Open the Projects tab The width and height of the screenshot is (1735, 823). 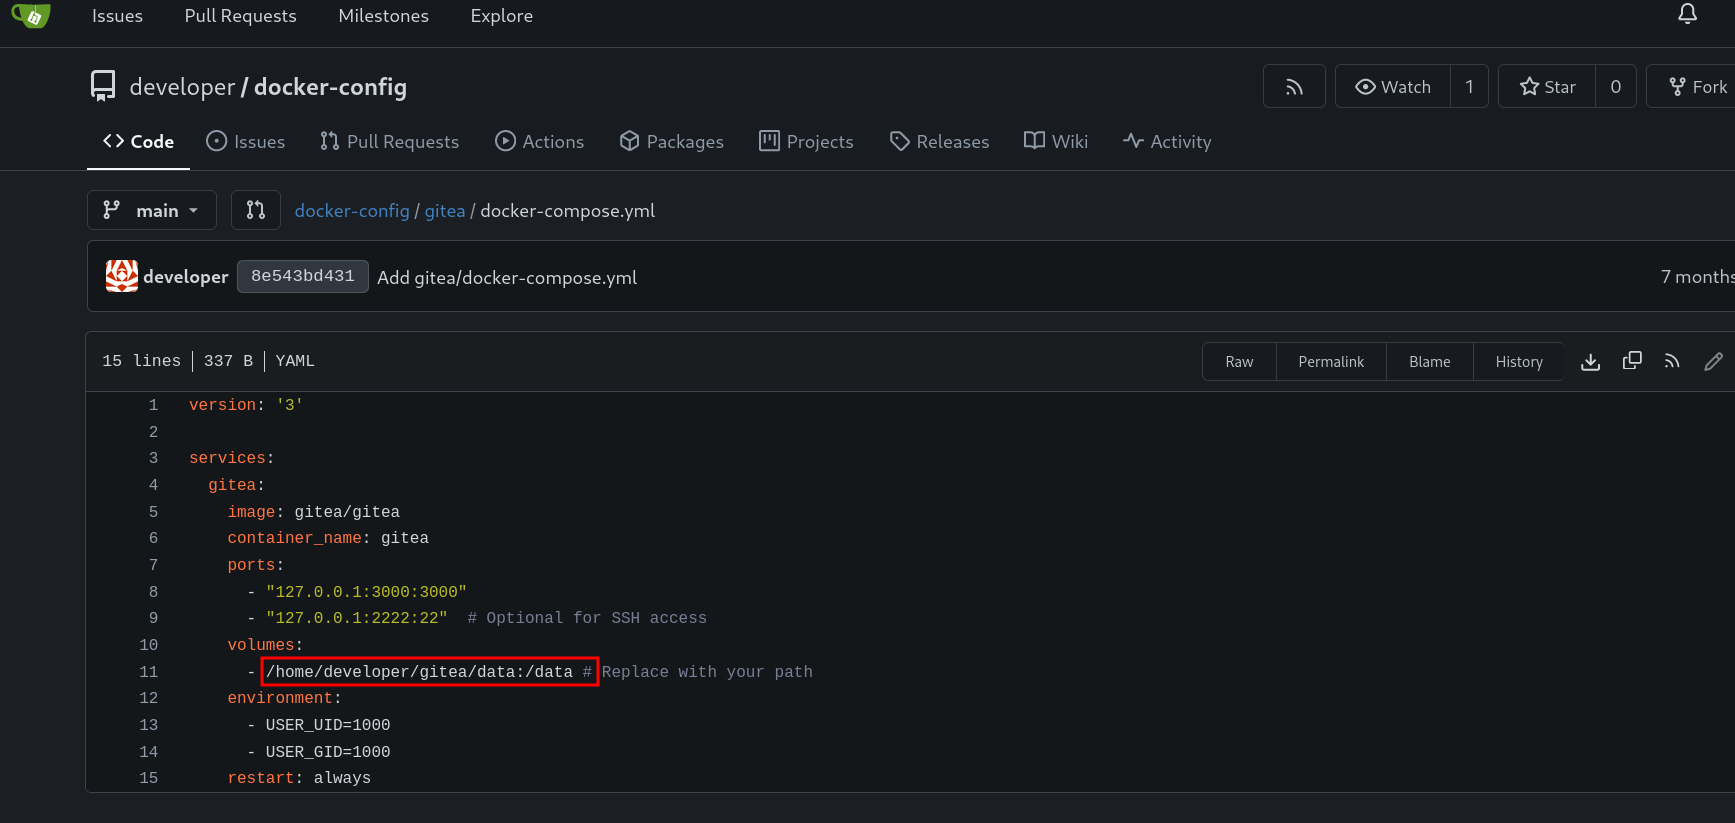(806, 142)
